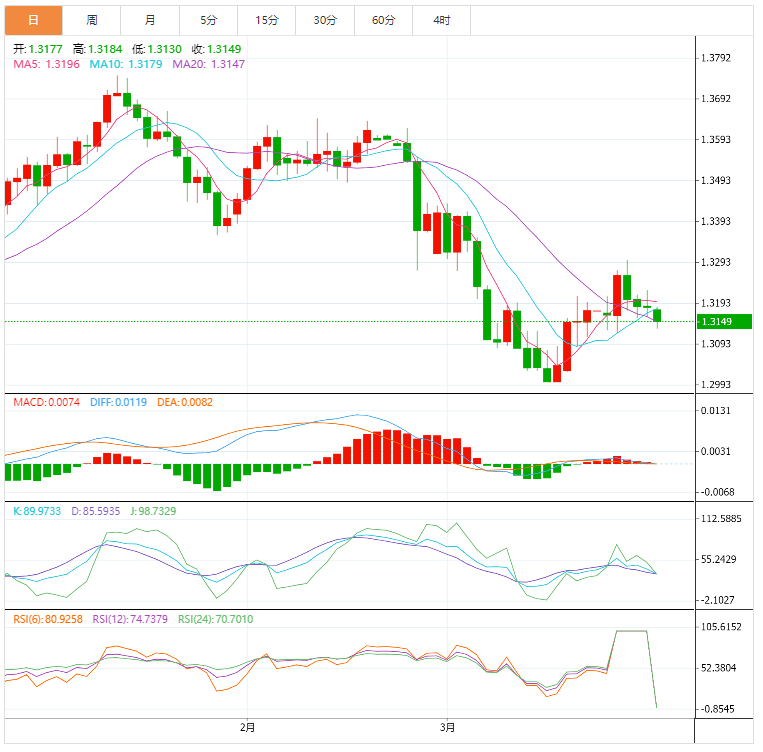Click the MA20: 1.3147 label
This screenshot has width=763, height=752.
(x=208, y=64)
